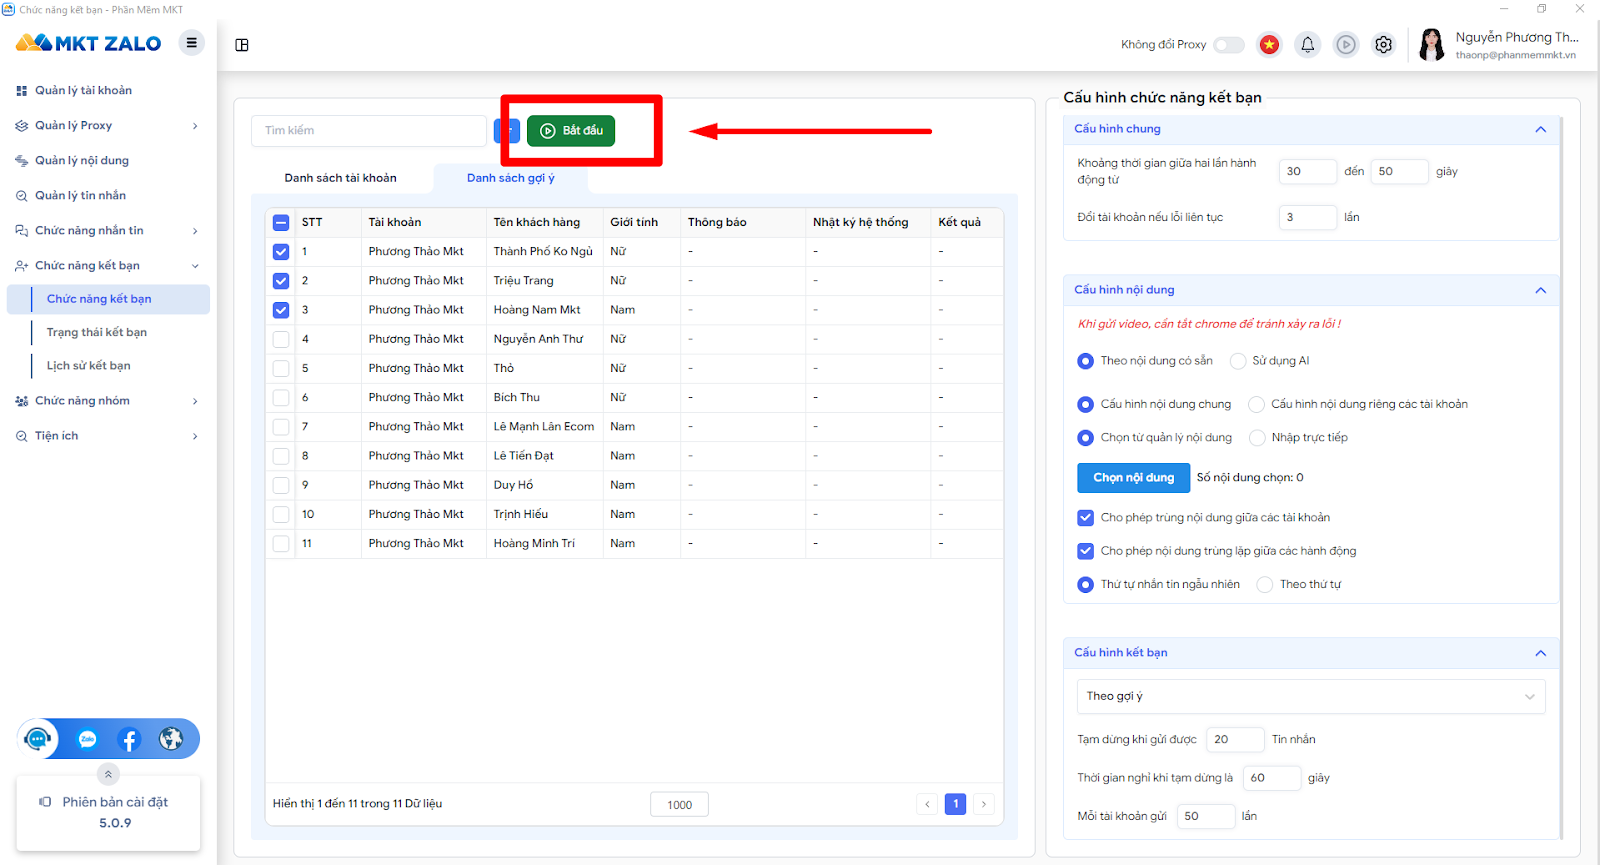Click the green Bắt đầu button
This screenshot has height=865, width=1600.
(x=571, y=131)
